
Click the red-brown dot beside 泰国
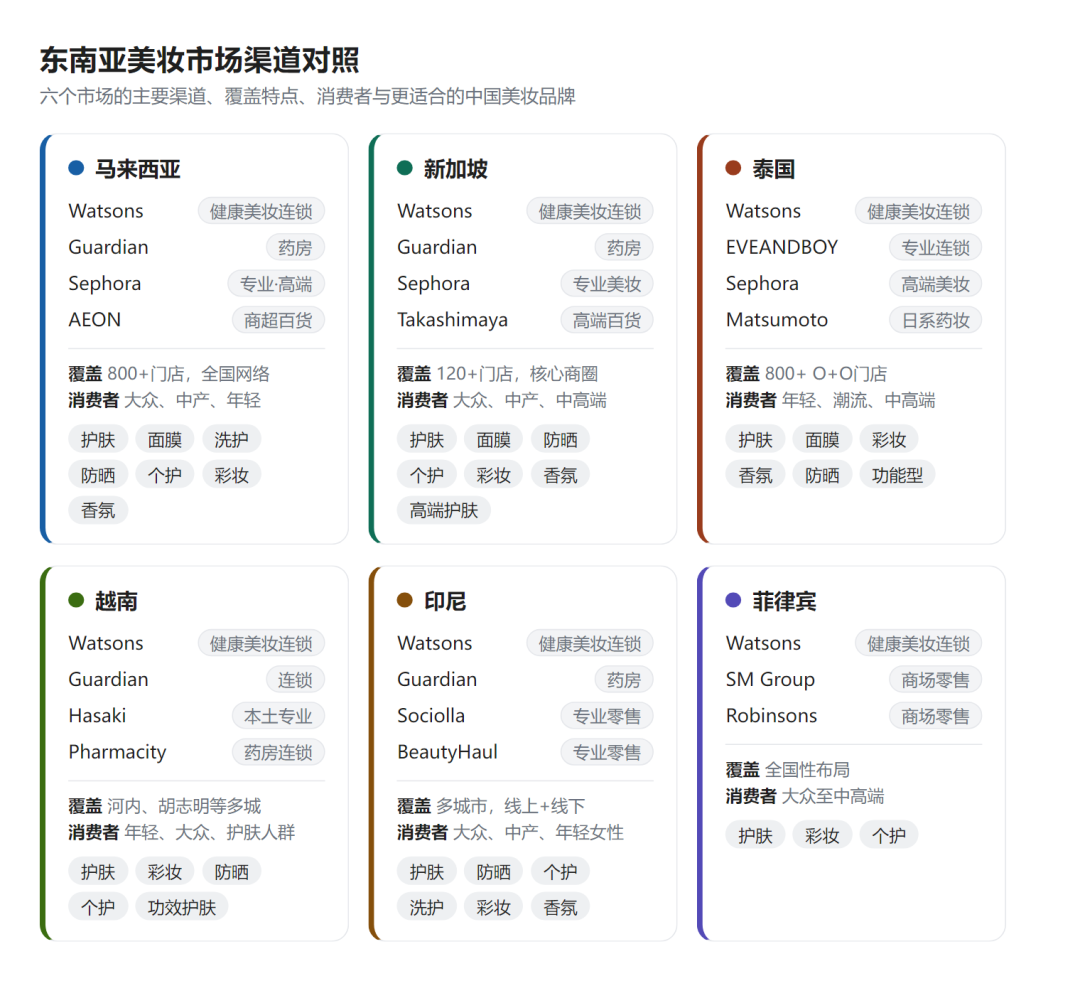point(734,168)
